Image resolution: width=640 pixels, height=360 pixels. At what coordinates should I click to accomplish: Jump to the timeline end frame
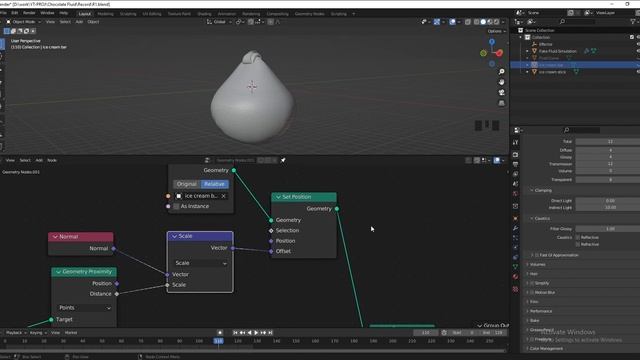point(270,333)
